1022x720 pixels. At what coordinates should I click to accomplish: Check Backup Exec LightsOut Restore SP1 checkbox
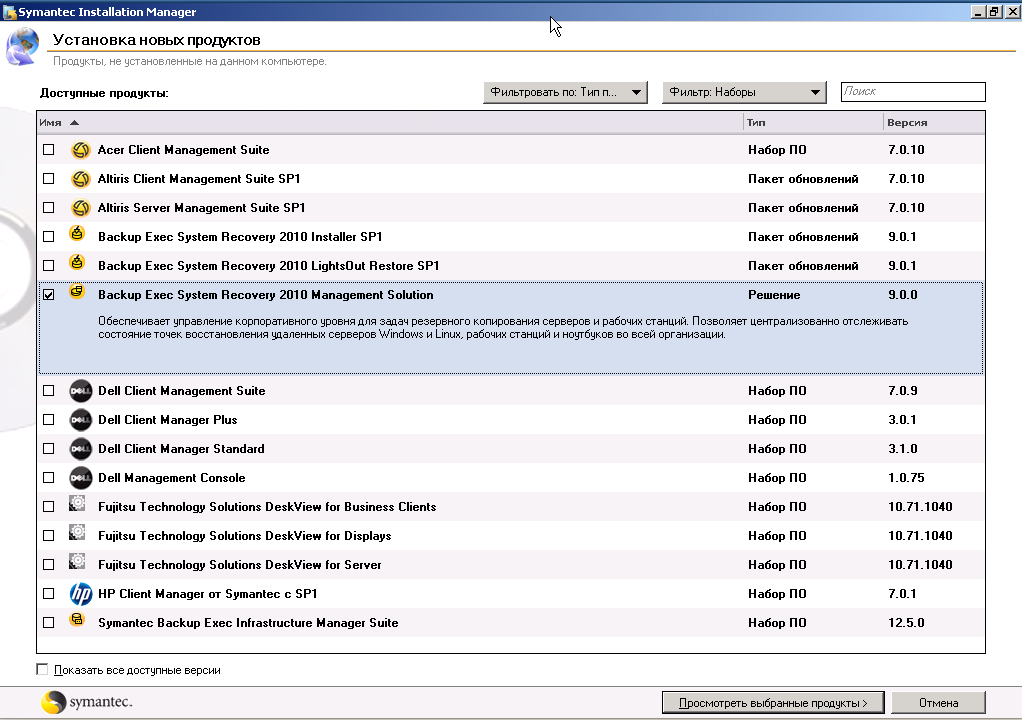coord(49,266)
